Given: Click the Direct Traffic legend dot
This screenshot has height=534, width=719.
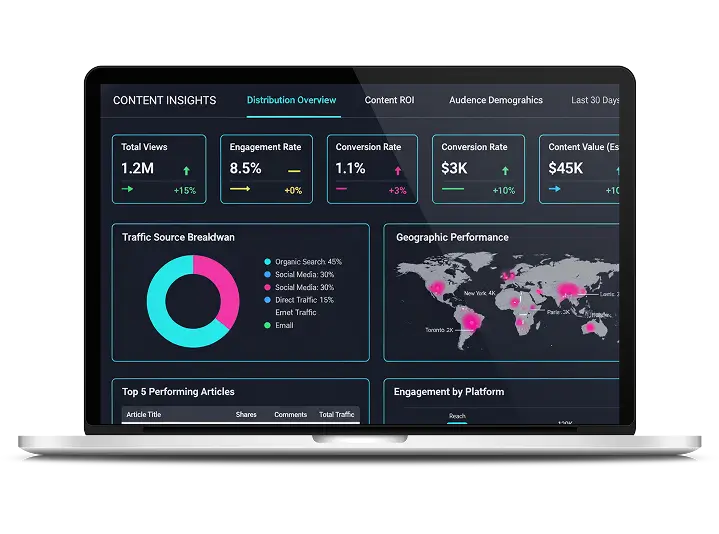Looking at the screenshot, I should pyautogui.click(x=267, y=300).
